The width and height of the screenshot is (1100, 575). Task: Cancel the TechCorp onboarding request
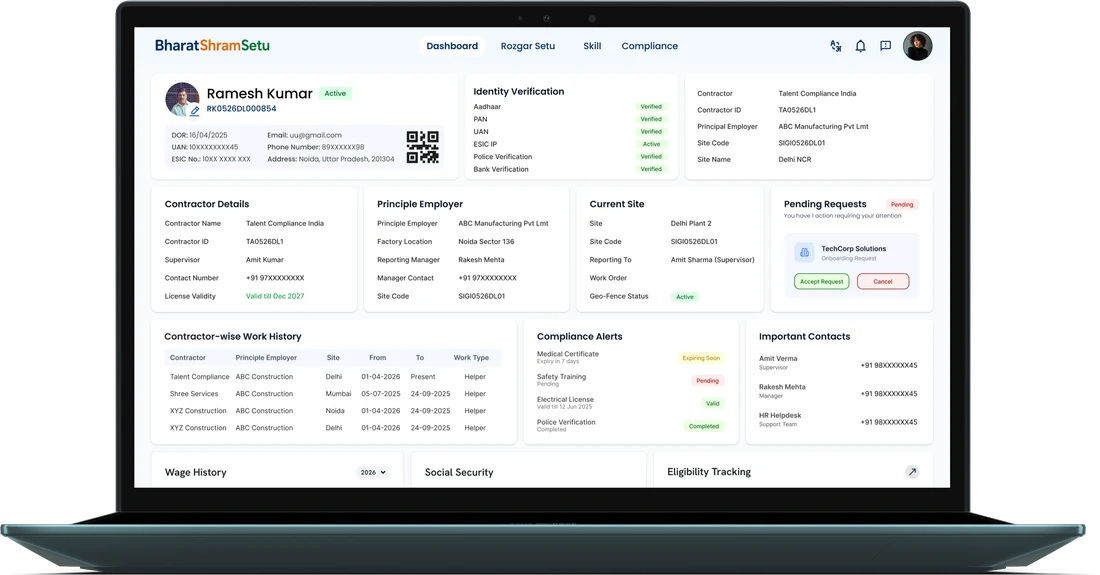[x=883, y=281]
